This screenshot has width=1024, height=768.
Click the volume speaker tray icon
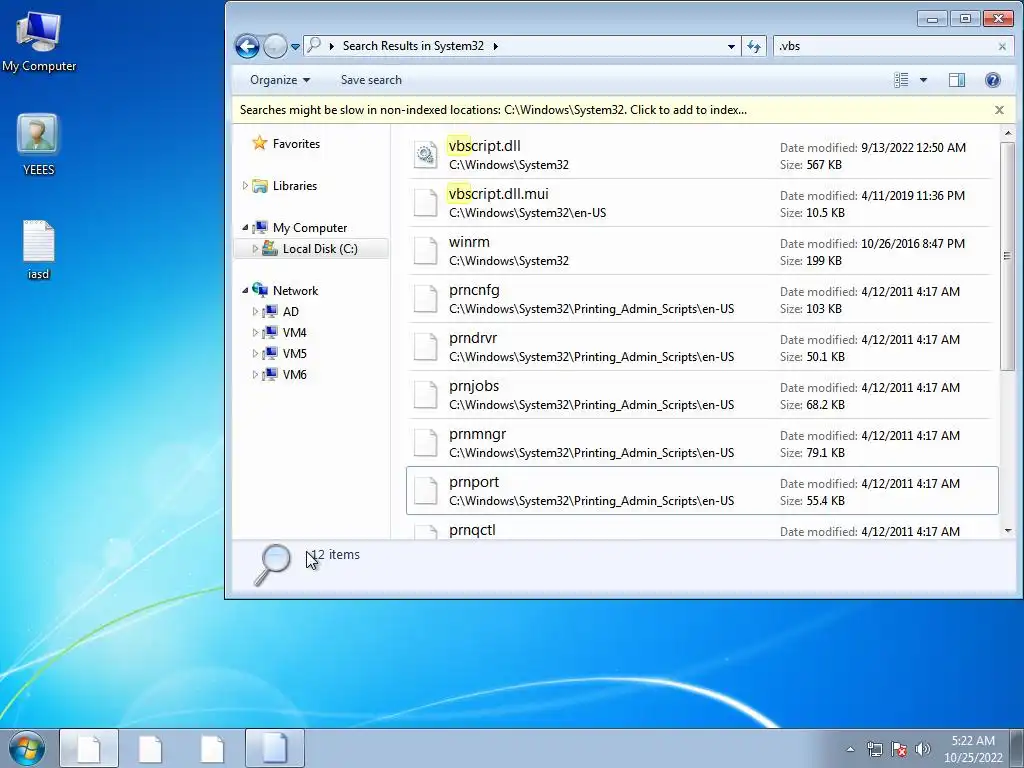pos(923,749)
